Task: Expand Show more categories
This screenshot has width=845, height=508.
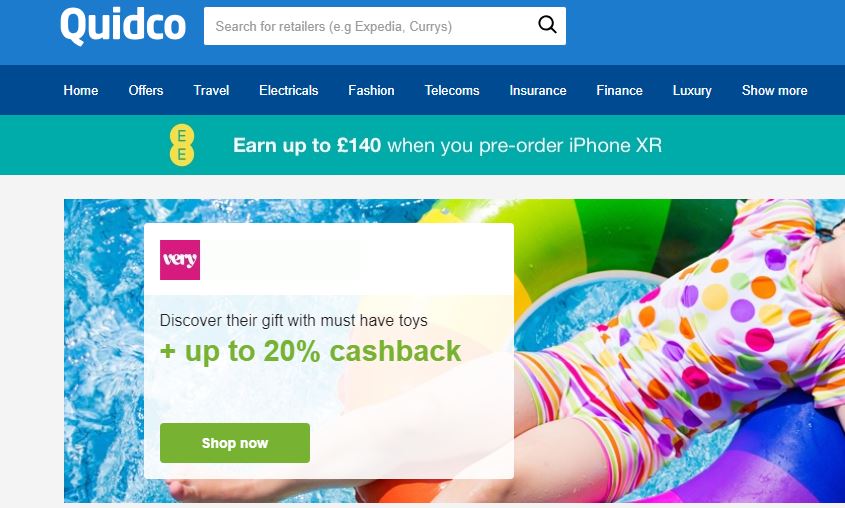Action: 774,91
